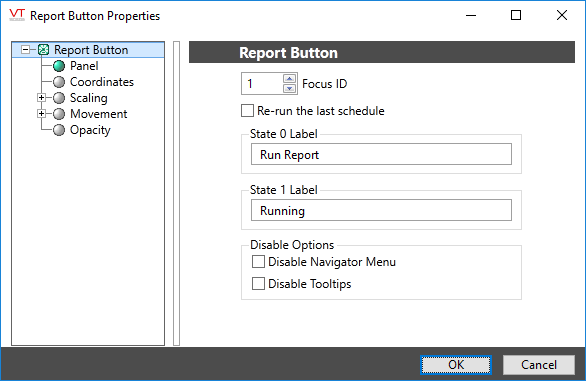Expand the Movement tree node
Image resolution: width=586 pixels, height=381 pixels.
click(x=41, y=114)
